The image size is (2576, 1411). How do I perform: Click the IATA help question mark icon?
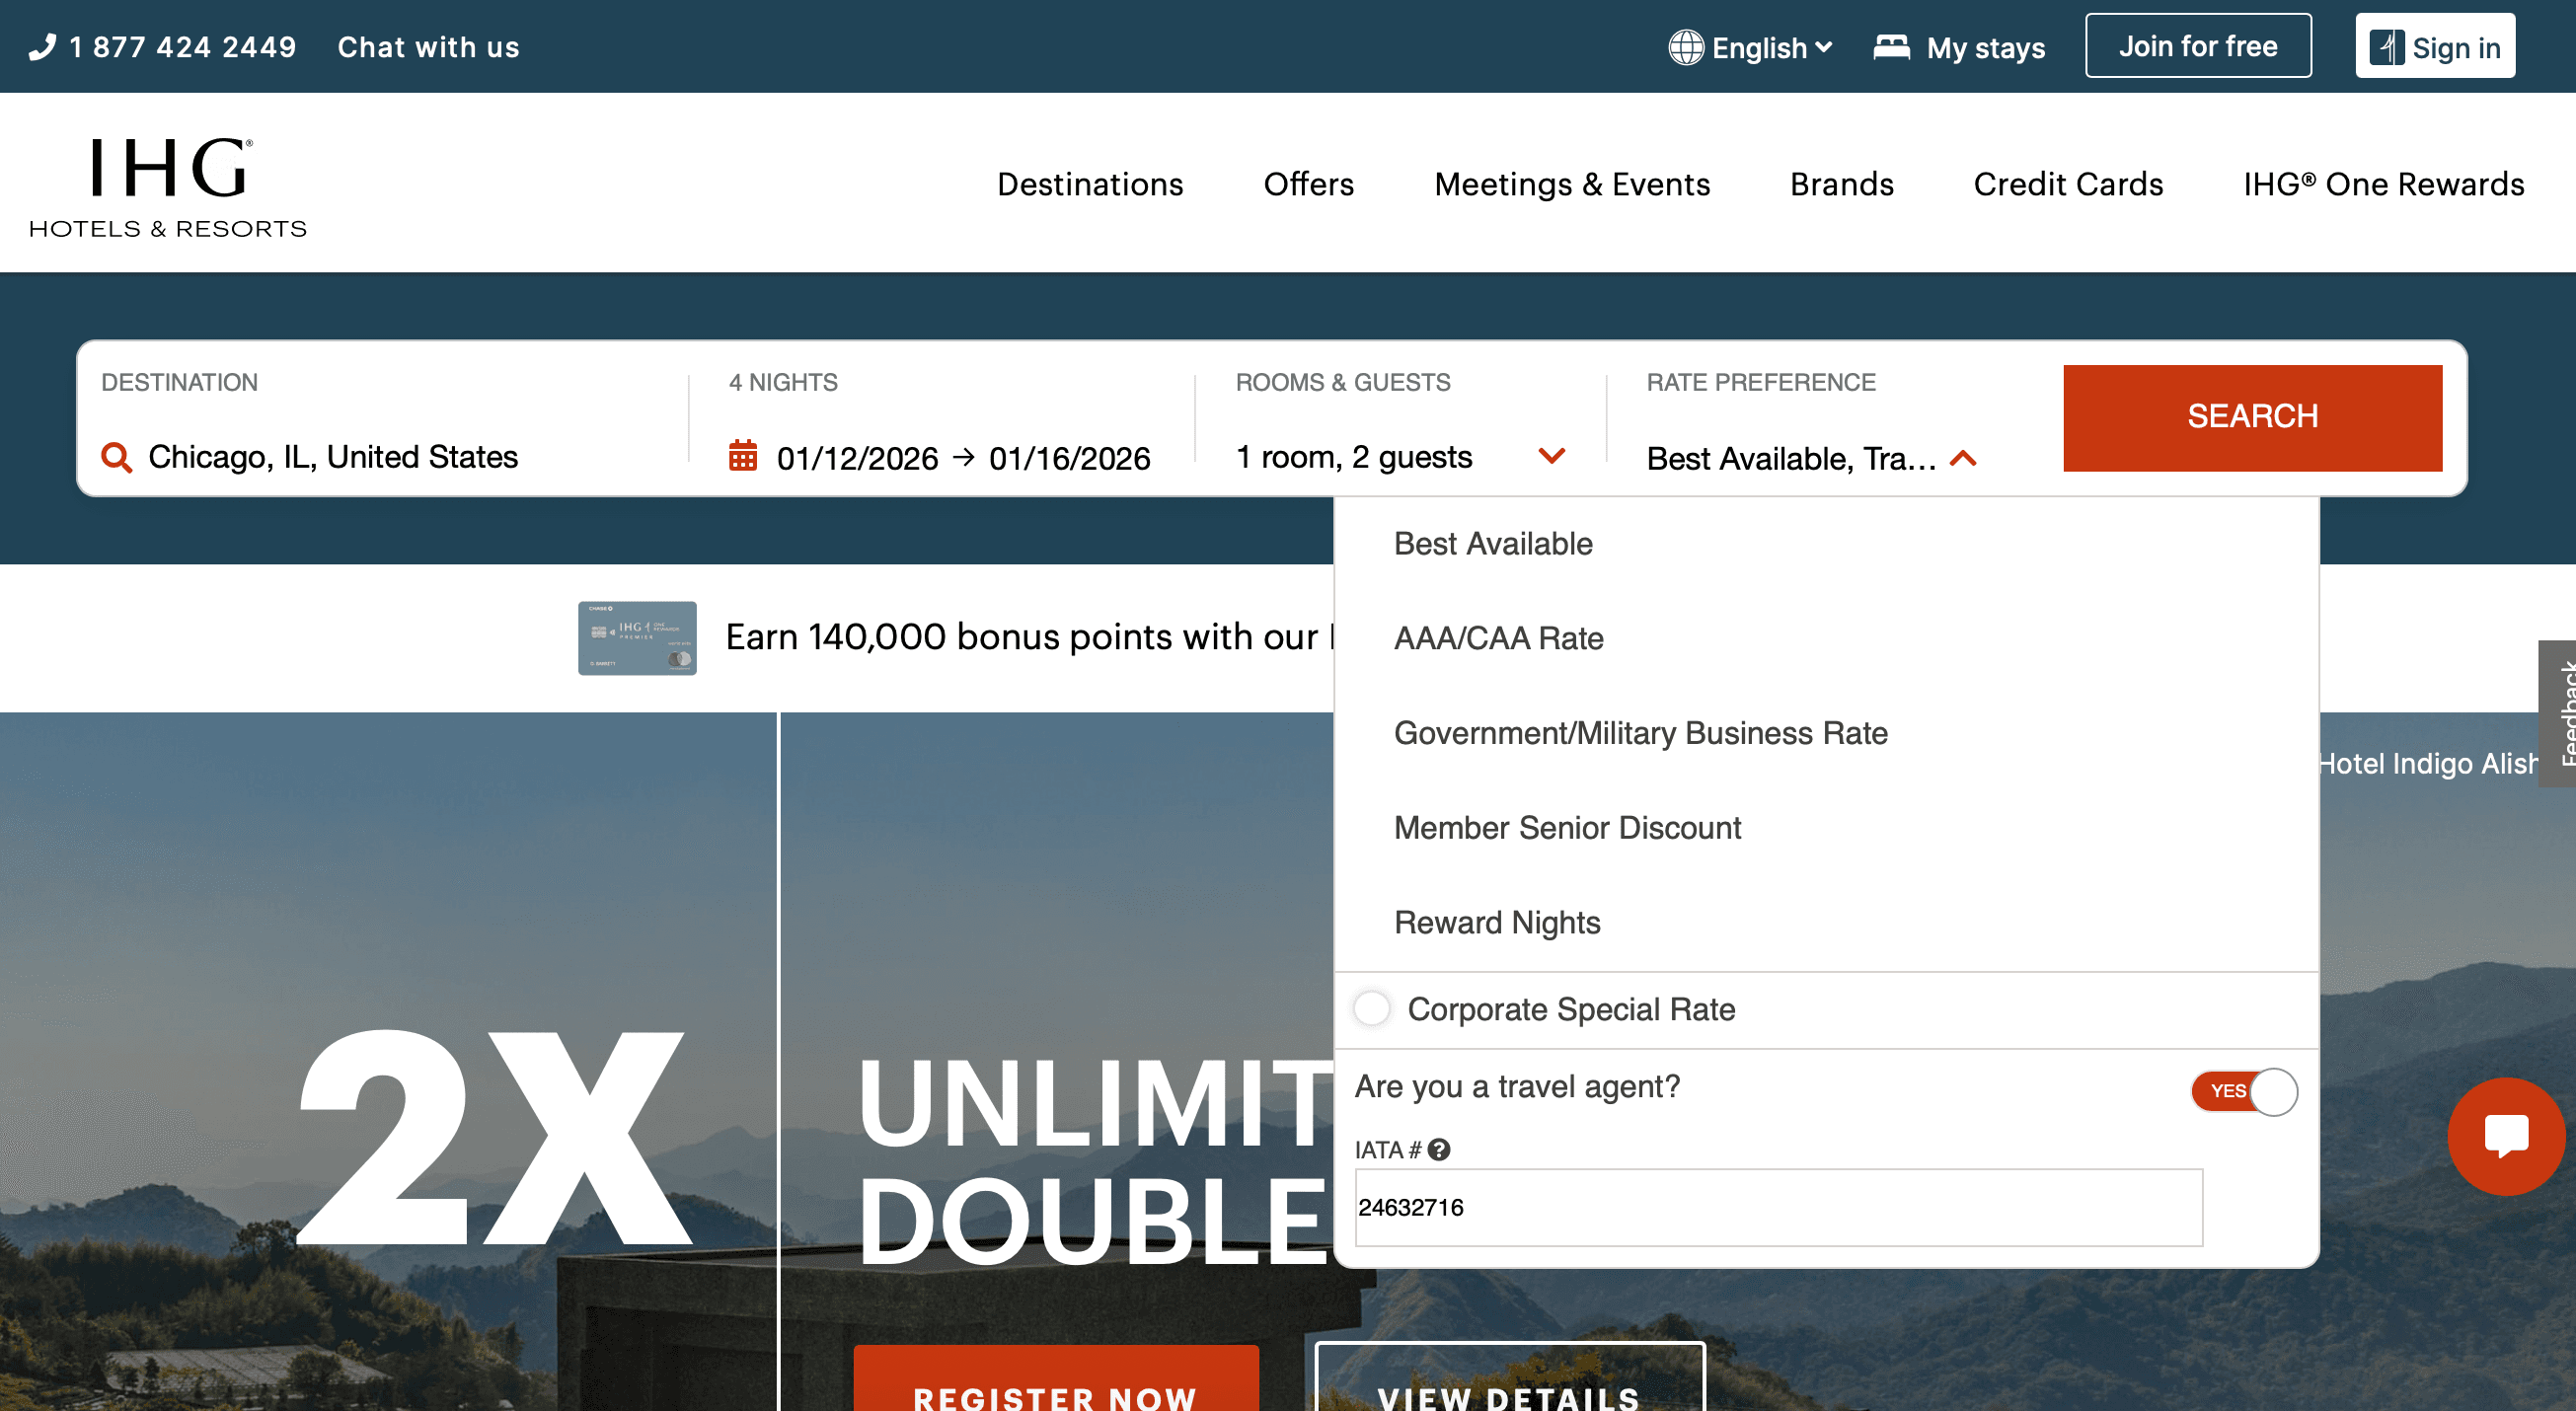click(1439, 1150)
